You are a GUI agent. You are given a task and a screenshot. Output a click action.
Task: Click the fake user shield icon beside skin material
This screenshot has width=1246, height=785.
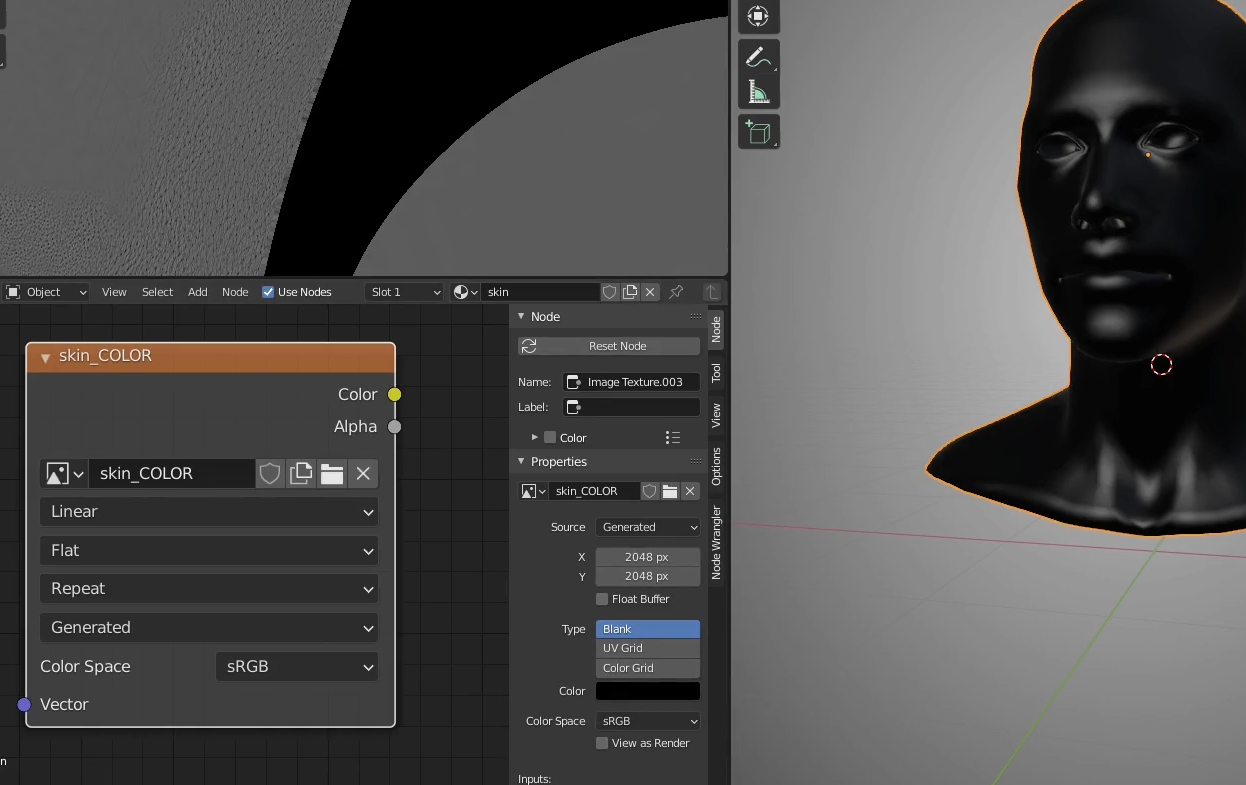(x=609, y=292)
